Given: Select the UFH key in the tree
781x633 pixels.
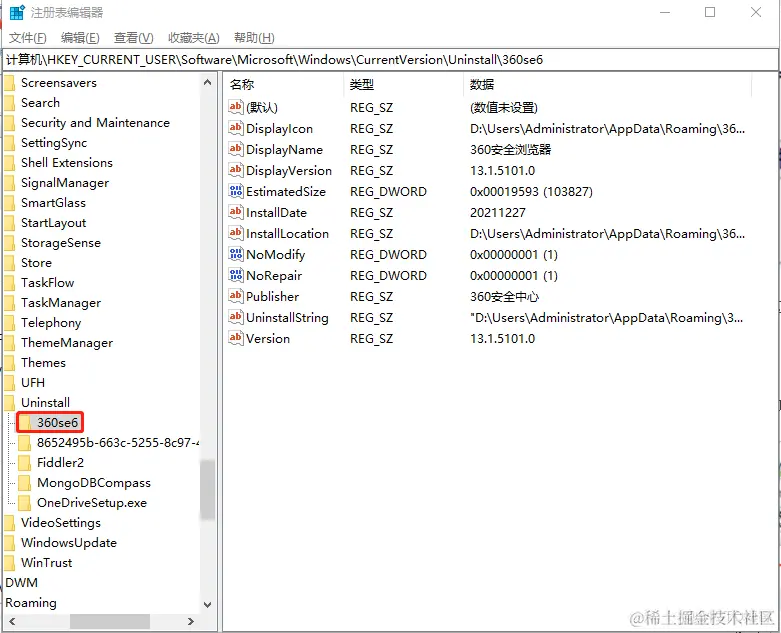Looking at the screenshot, I should (x=33, y=382).
